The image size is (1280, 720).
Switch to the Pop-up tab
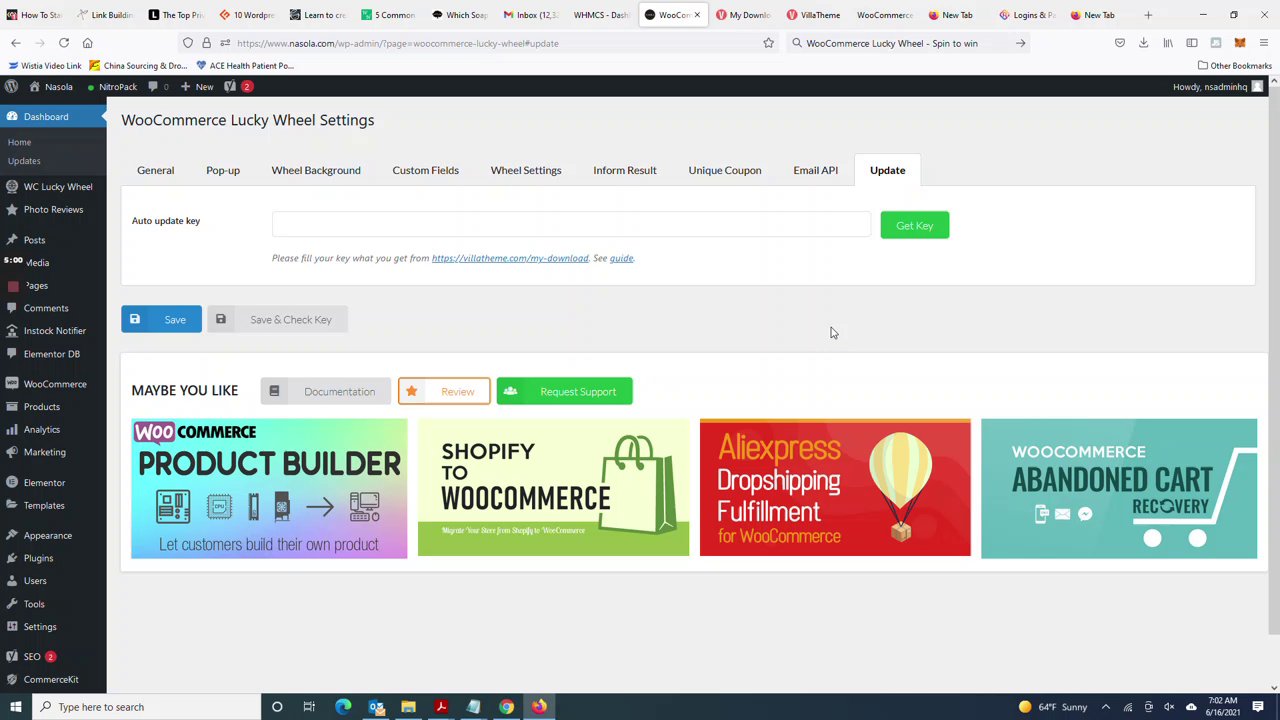click(223, 170)
